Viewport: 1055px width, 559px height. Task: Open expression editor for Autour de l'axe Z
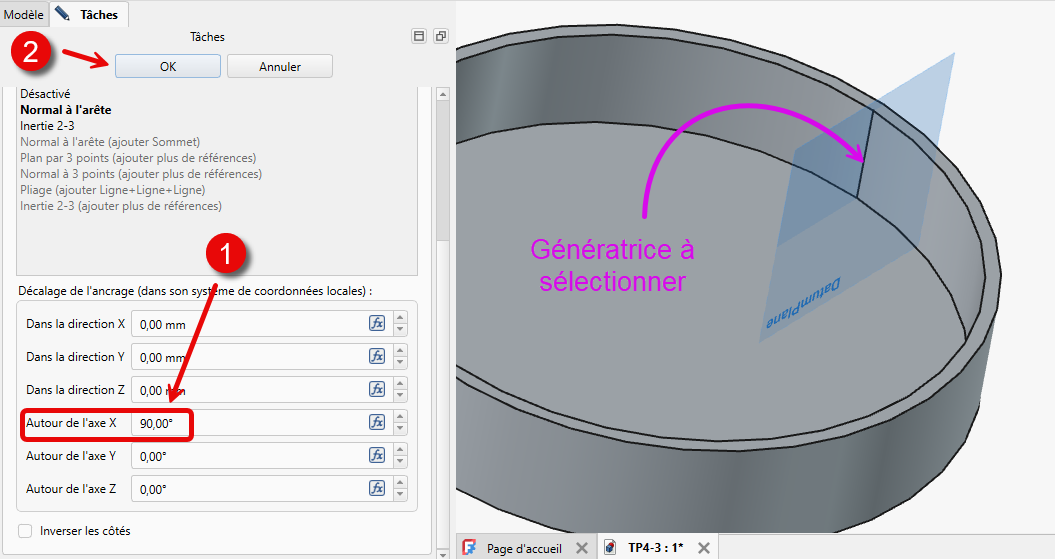(x=377, y=488)
